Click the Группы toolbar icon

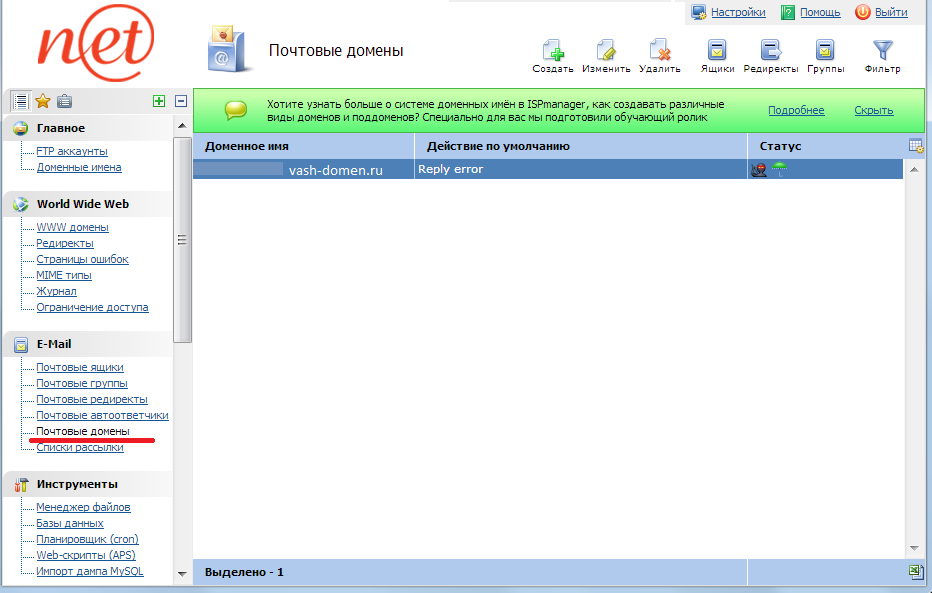pos(825,51)
